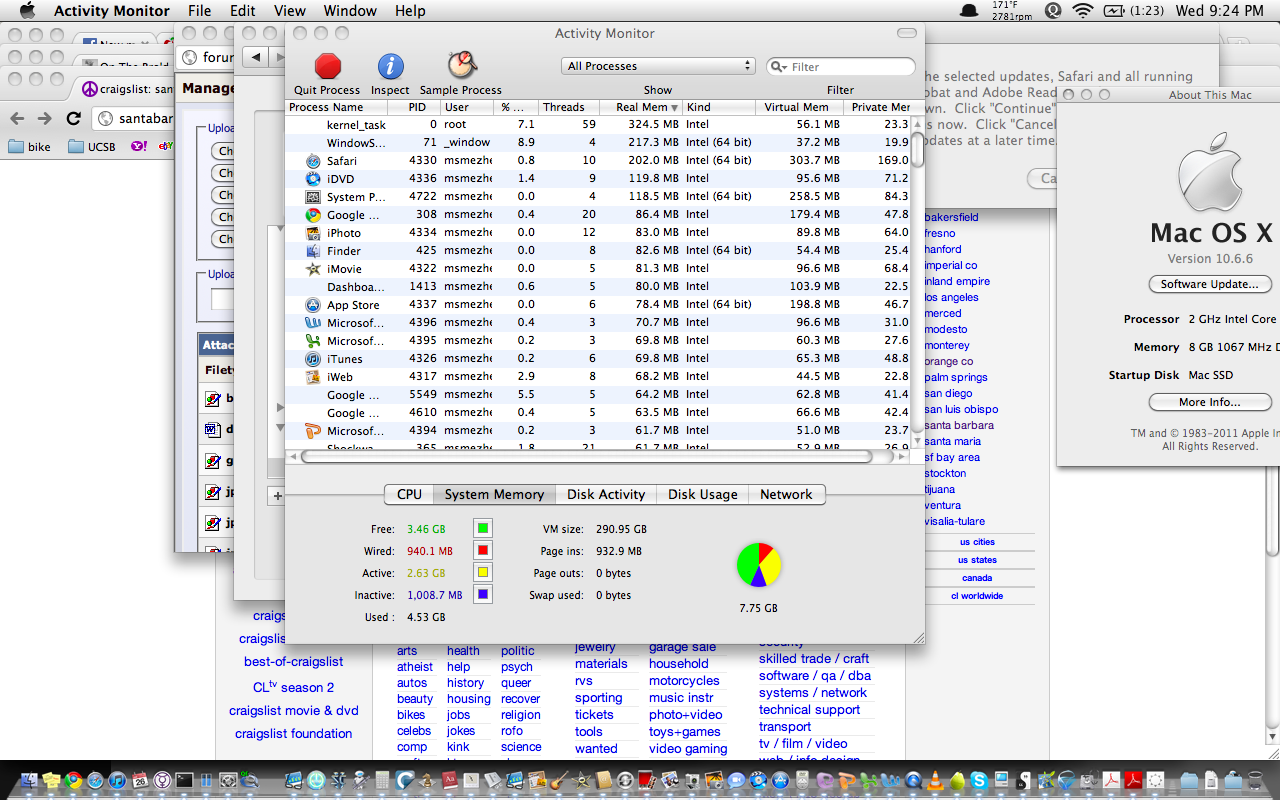Click the More Info... button
The height and width of the screenshot is (800, 1280).
coord(1210,402)
